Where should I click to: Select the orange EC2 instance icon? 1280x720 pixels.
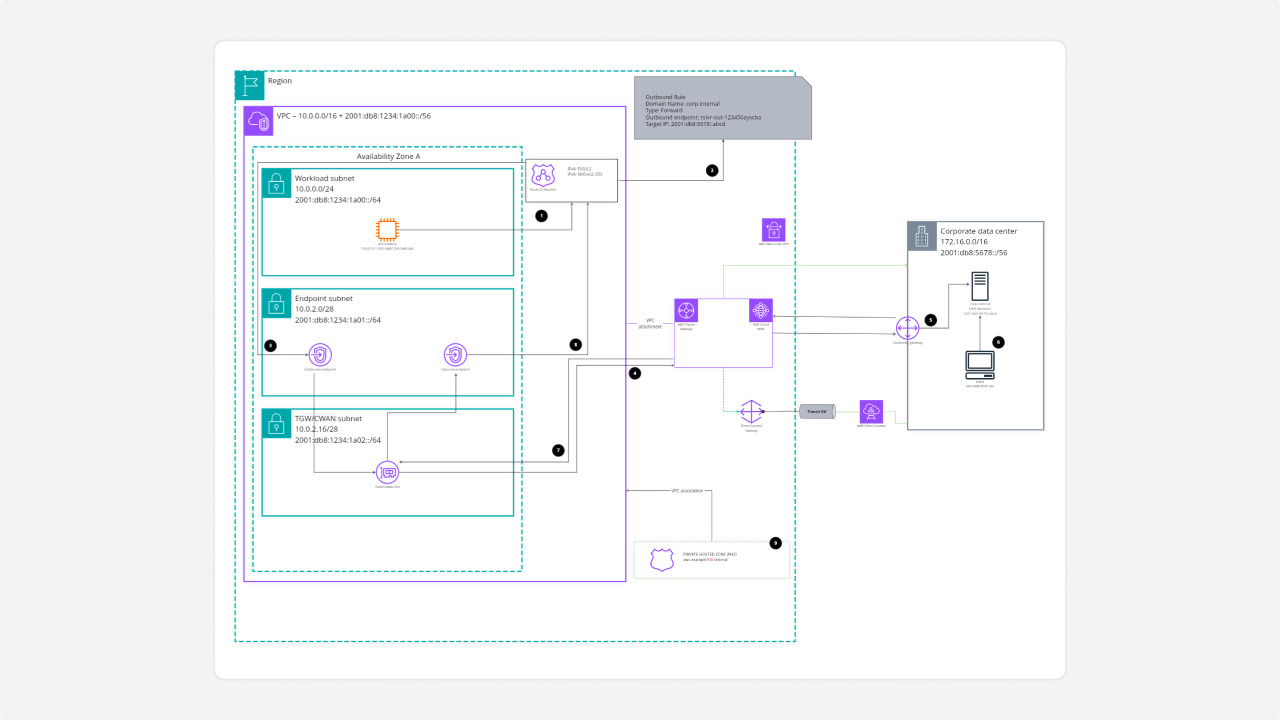tap(387, 229)
